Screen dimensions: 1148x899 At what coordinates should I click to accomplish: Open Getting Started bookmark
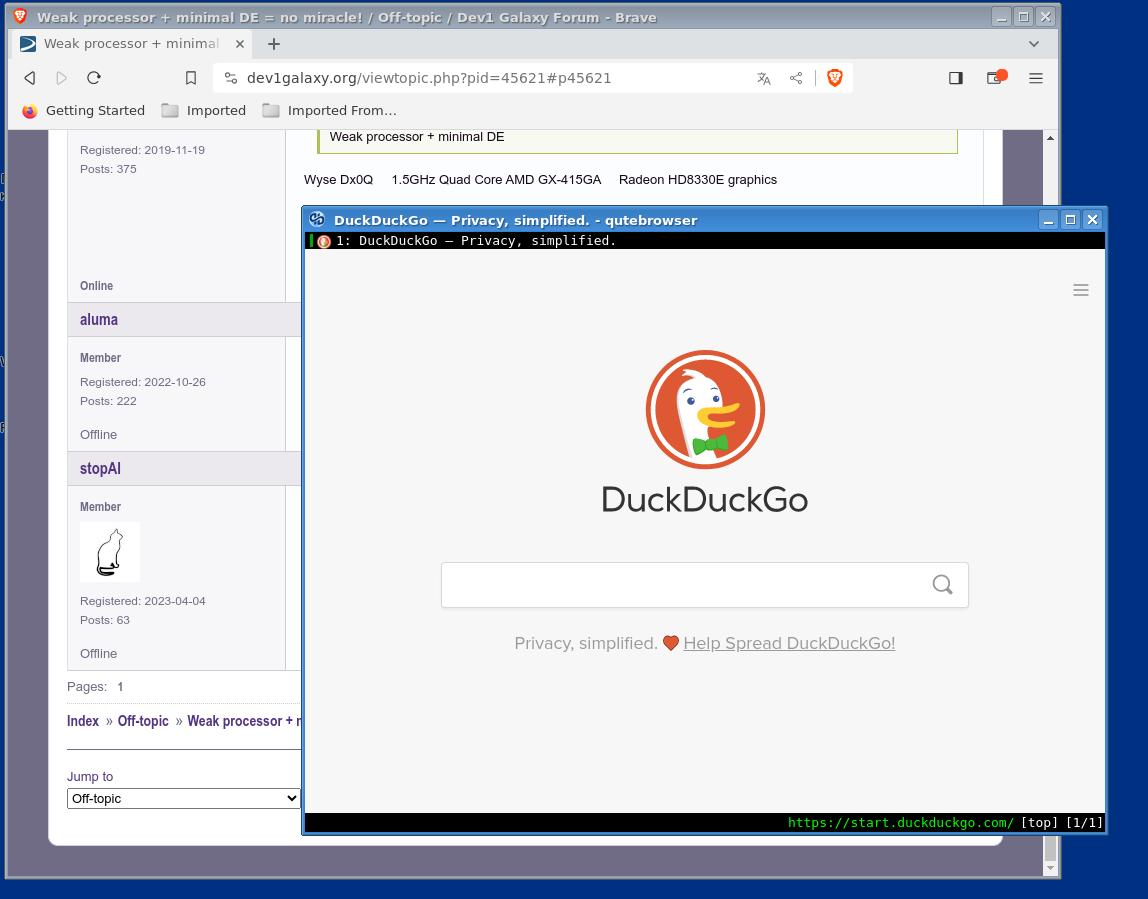pyautogui.click(x=83, y=111)
